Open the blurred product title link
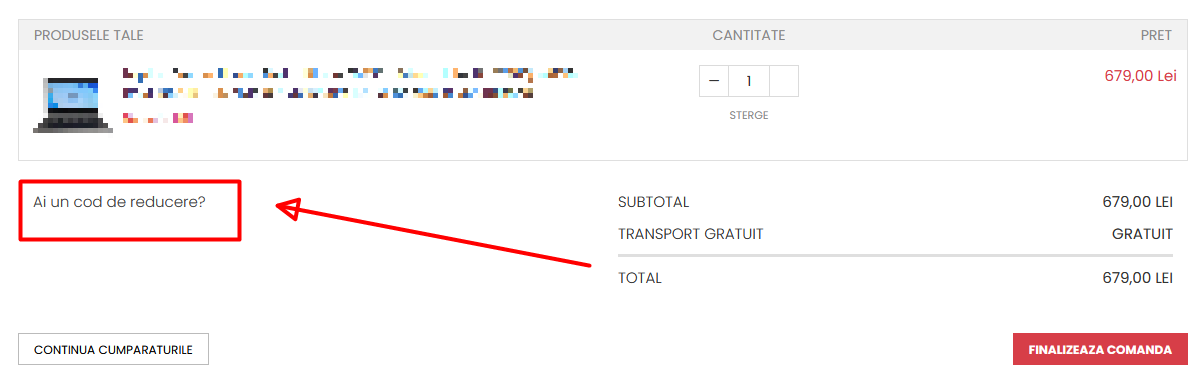Screen dimensions: 1200x384 tap(350, 83)
